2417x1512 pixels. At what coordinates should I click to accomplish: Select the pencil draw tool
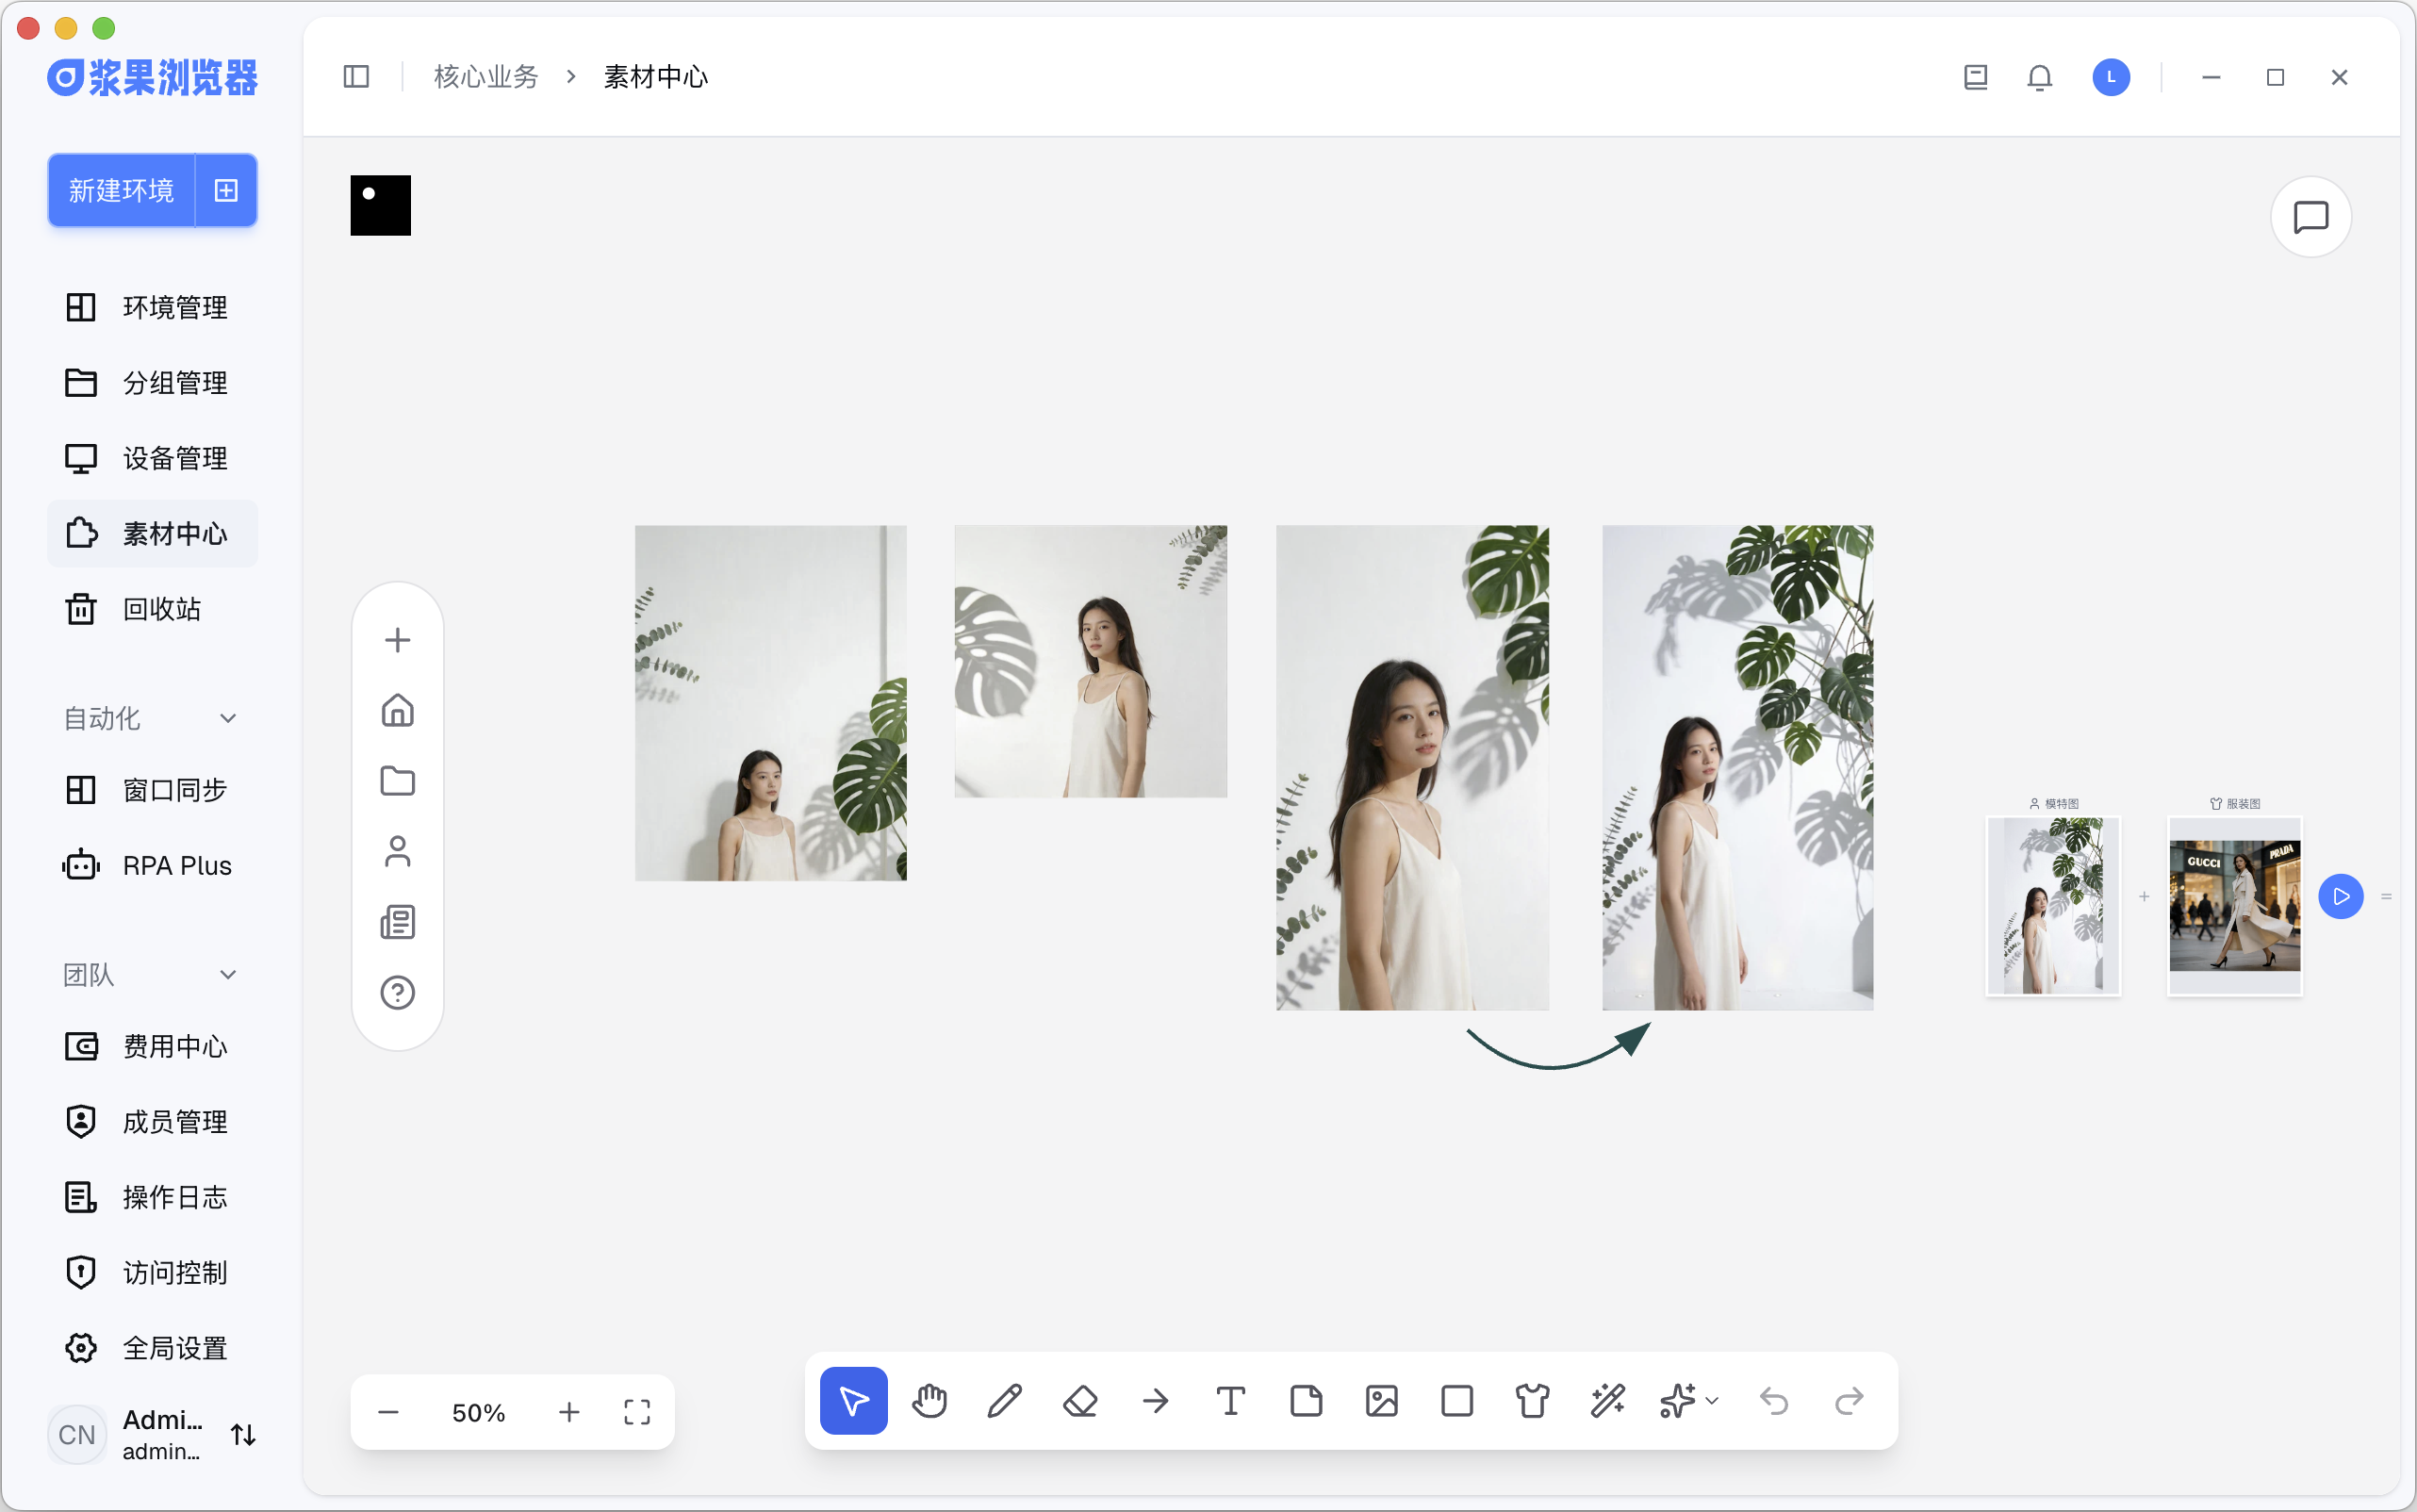[x=1004, y=1401]
